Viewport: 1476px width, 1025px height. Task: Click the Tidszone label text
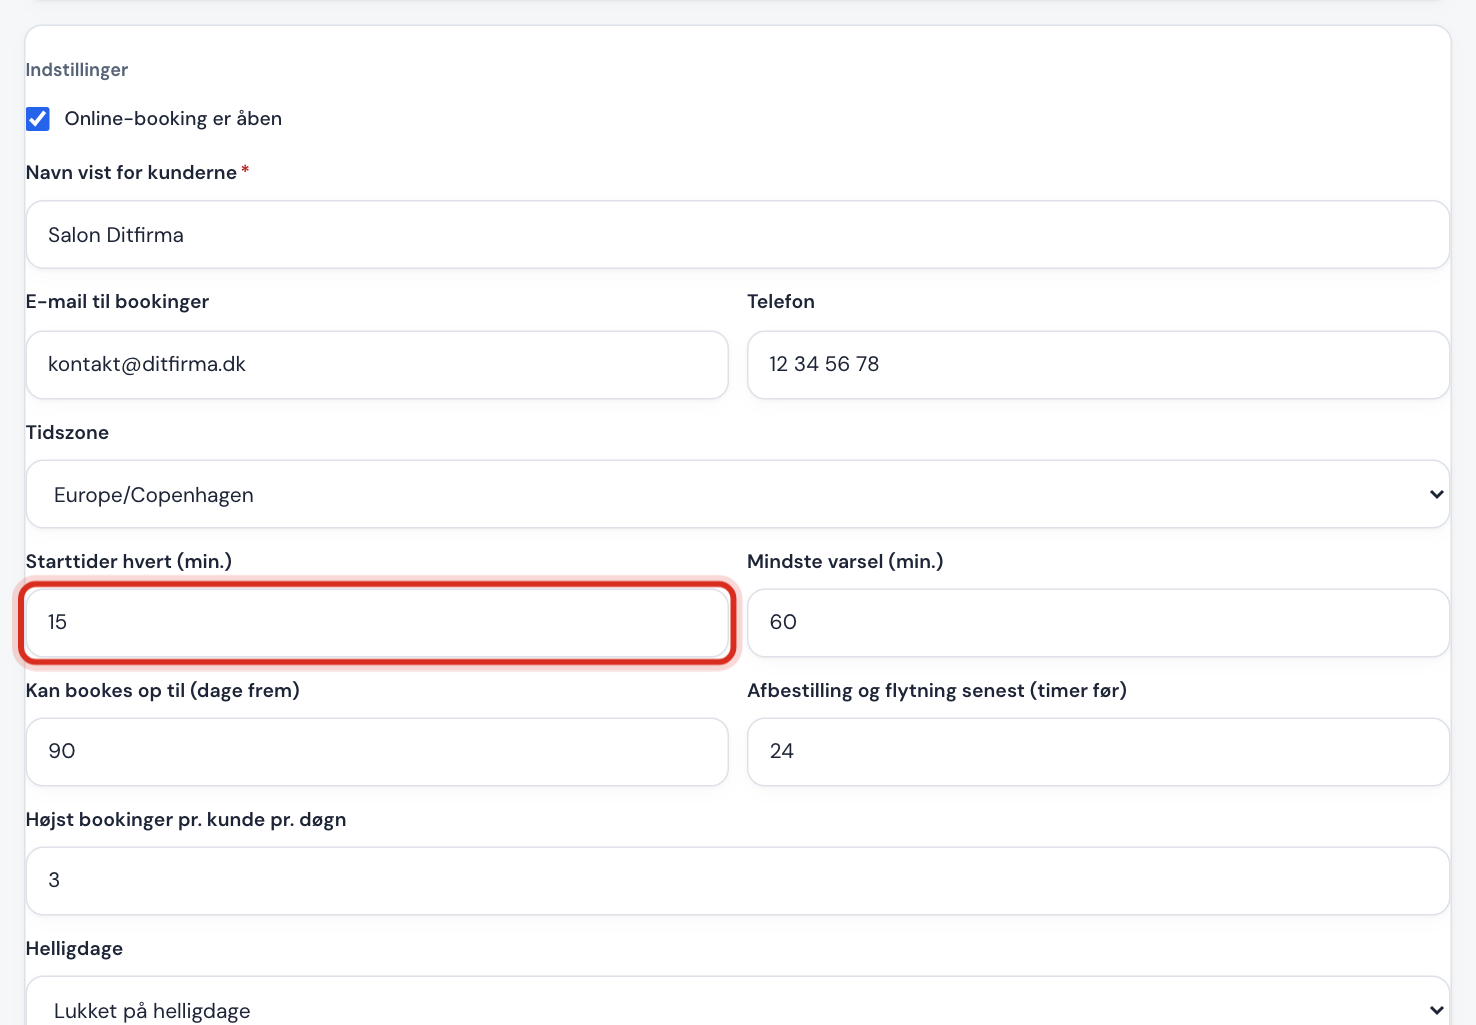coord(67,433)
